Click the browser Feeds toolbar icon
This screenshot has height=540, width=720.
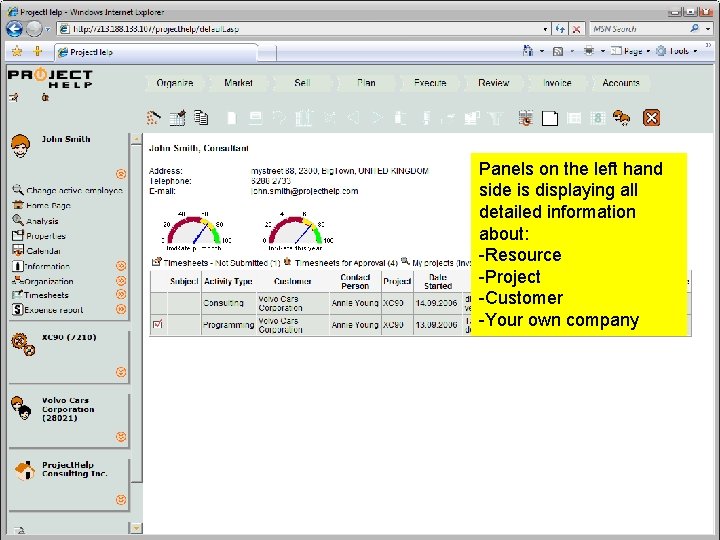558,51
